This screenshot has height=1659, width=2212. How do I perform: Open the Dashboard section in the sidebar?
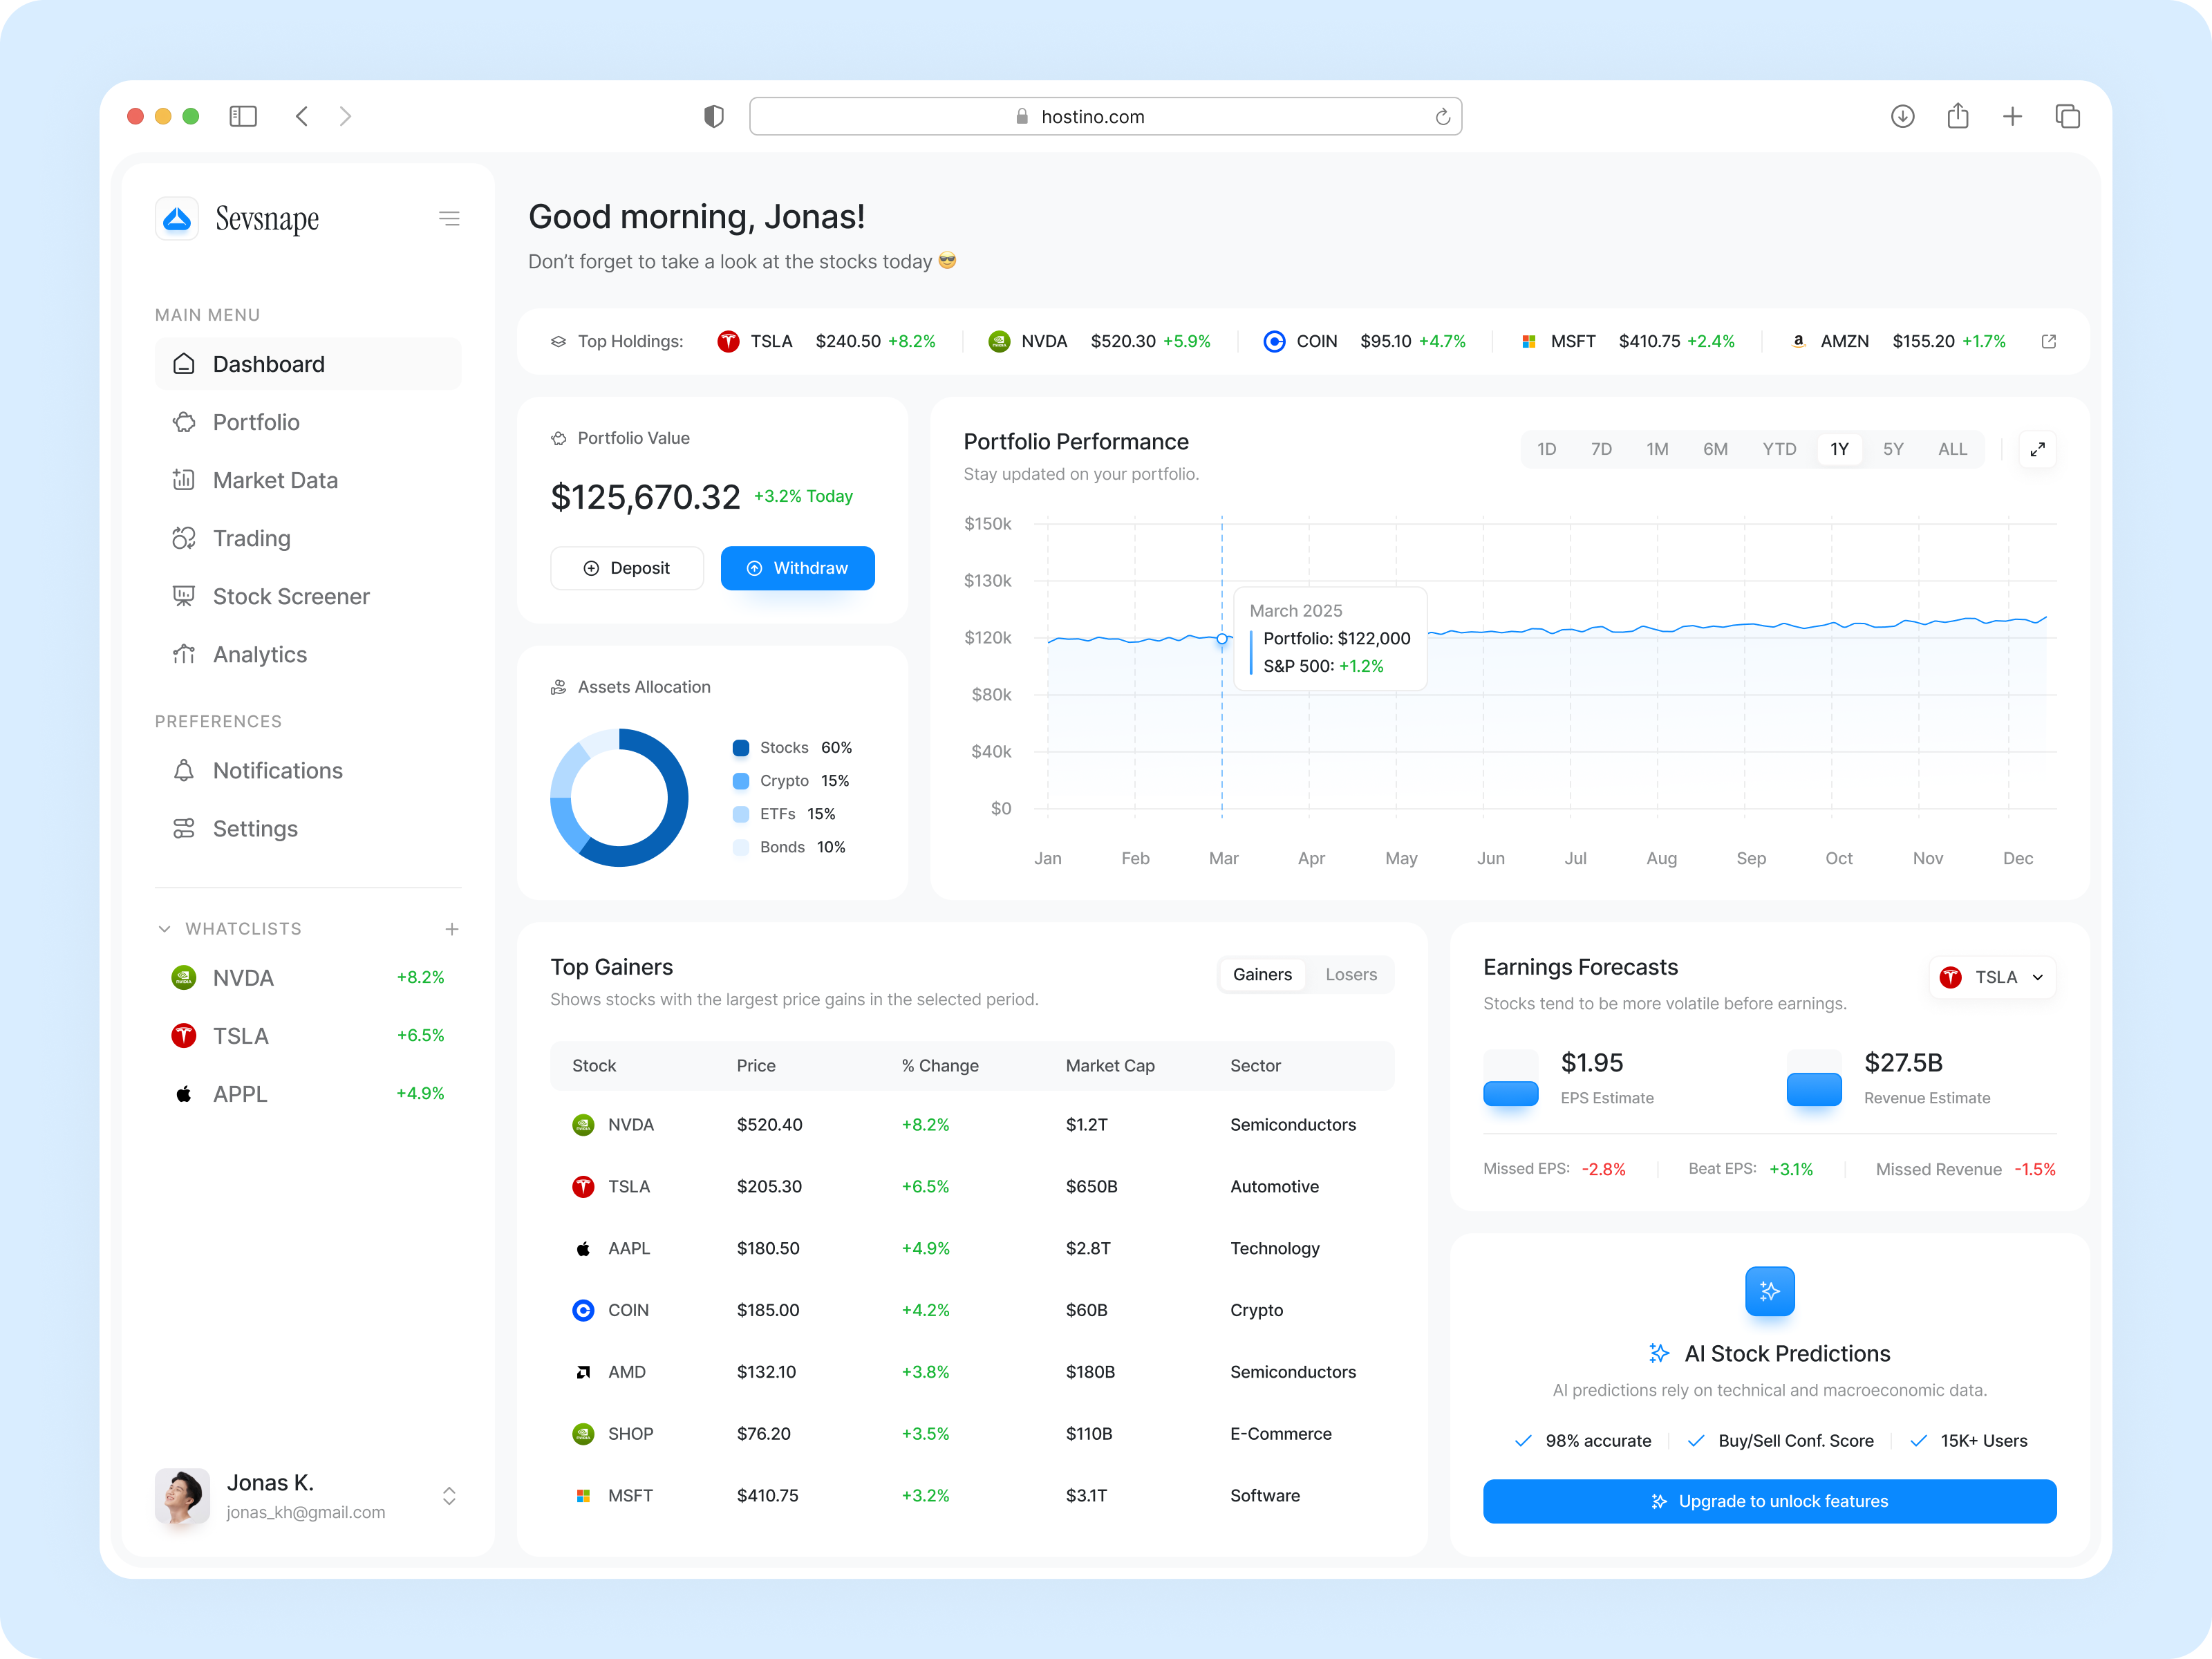tap(268, 364)
